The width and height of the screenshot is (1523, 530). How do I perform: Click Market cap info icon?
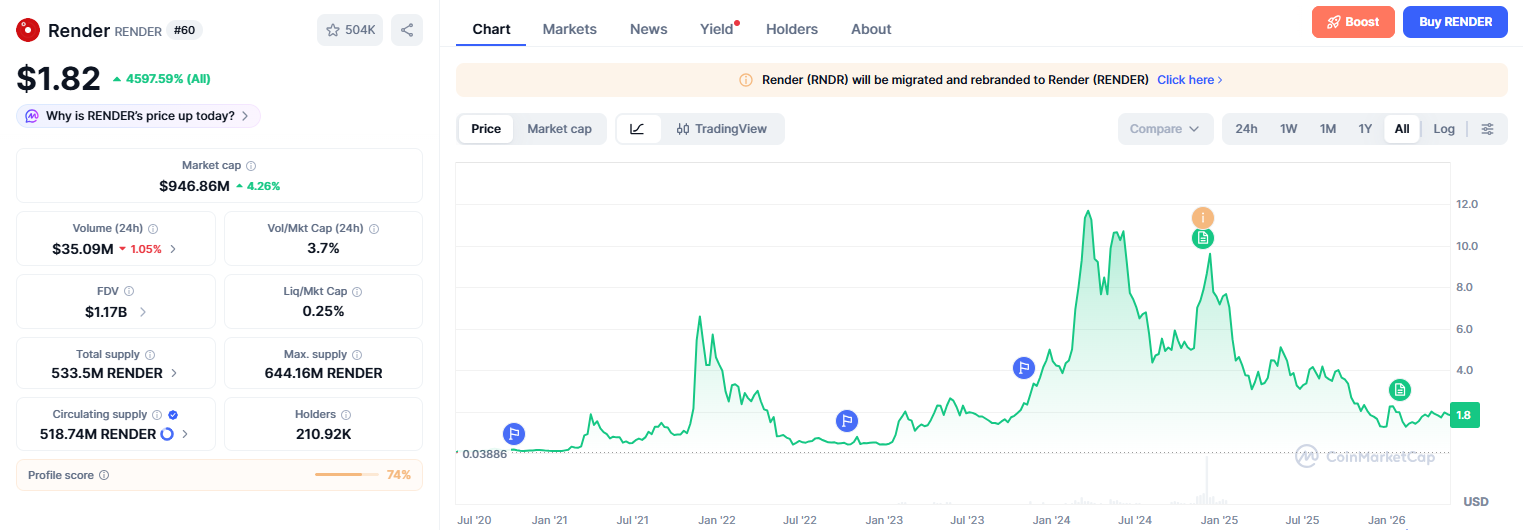click(251, 166)
